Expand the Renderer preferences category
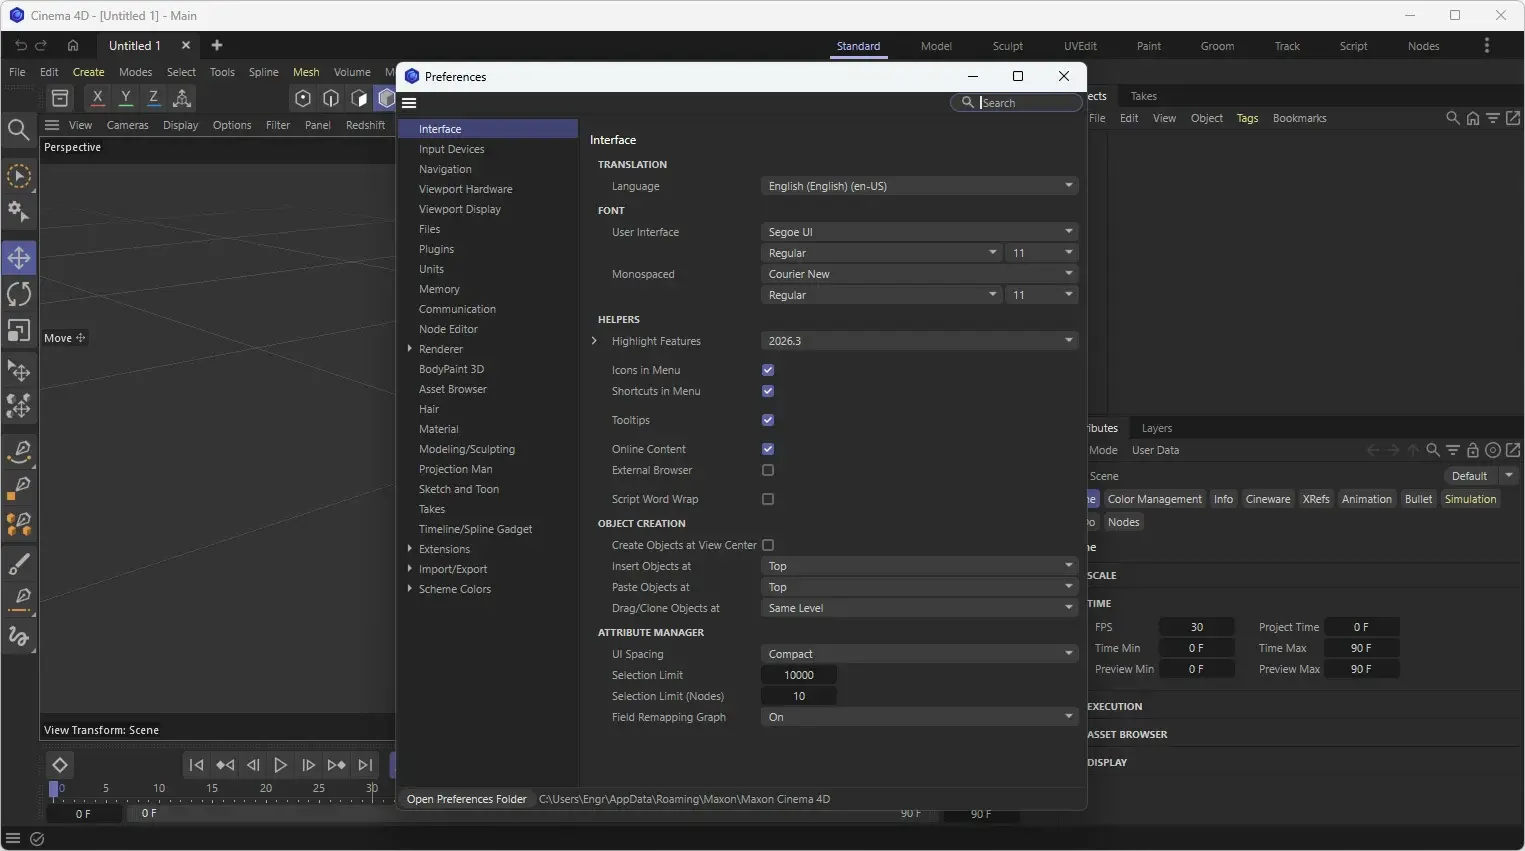The image size is (1525, 851). (x=410, y=349)
